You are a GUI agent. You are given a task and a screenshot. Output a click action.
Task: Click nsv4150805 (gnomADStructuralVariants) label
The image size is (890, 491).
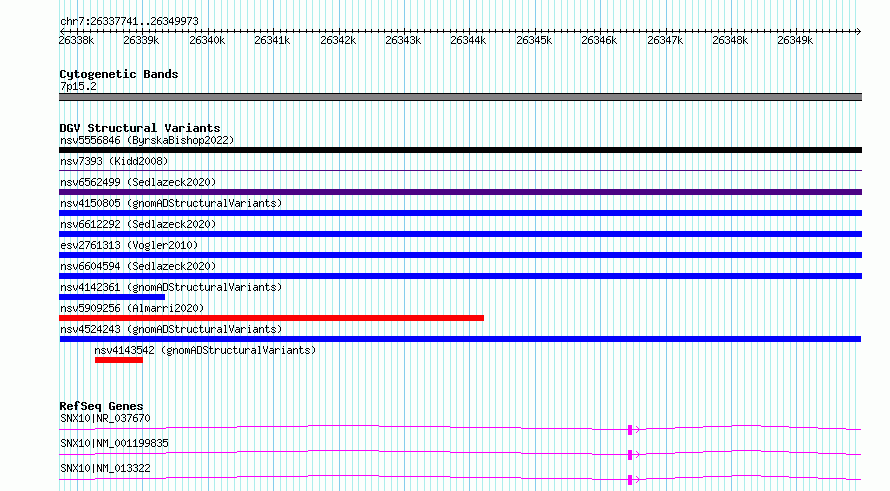point(171,203)
